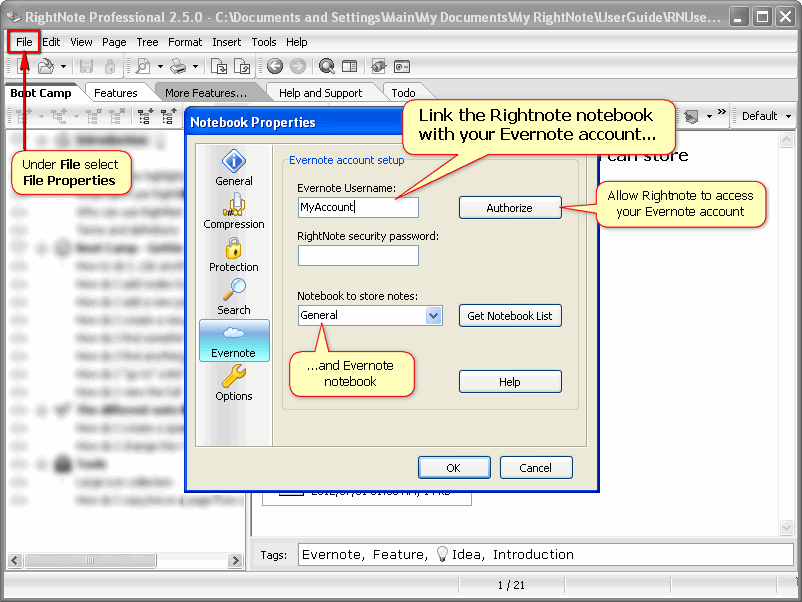Show more toolbar buttons via chevron
The height and width of the screenshot is (602, 802).
[722, 112]
